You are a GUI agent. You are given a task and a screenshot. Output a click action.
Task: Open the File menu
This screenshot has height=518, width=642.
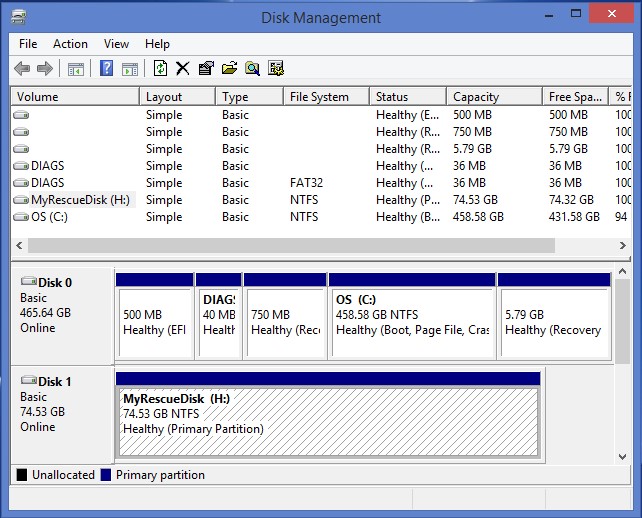pyautogui.click(x=28, y=44)
